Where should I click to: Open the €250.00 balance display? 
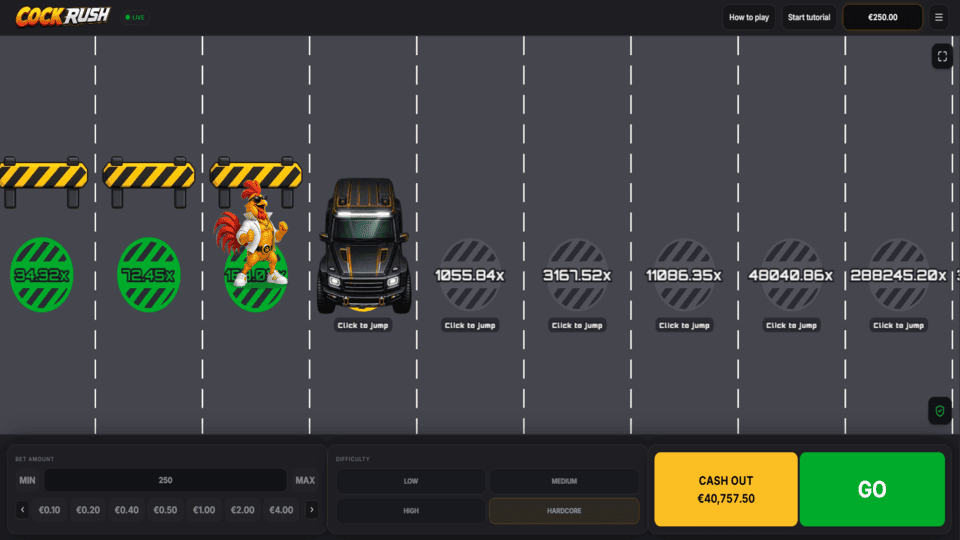[882, 17]
